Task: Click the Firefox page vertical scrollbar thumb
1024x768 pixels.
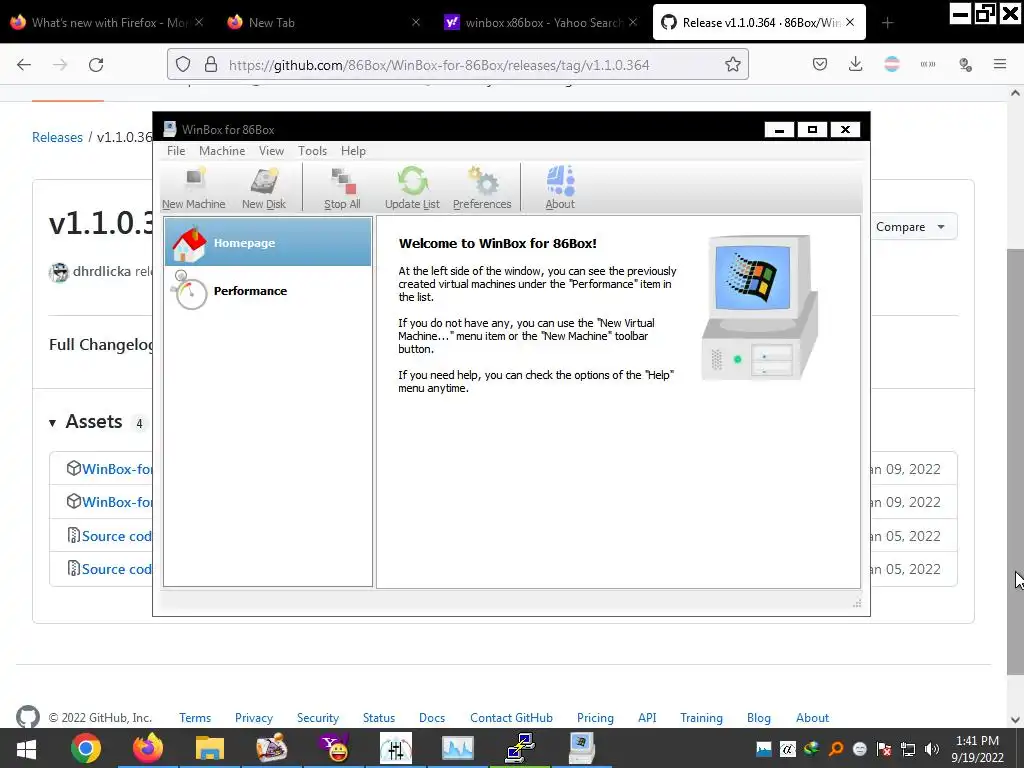Action: click(x=1015, y=461)
